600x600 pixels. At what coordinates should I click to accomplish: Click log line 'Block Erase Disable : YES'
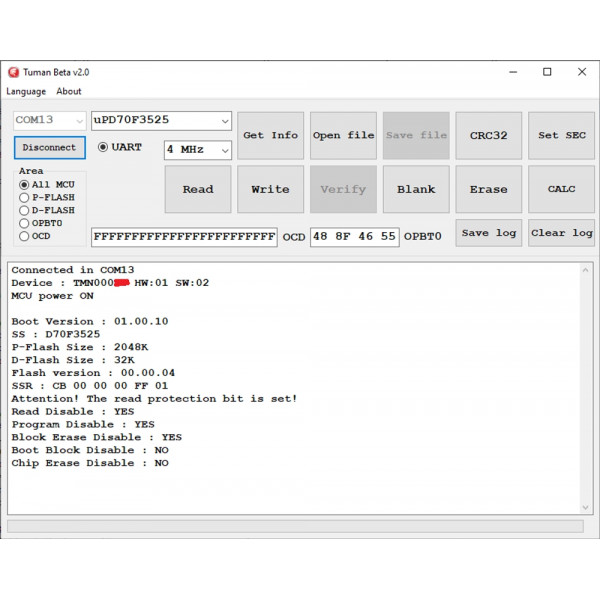97,437
